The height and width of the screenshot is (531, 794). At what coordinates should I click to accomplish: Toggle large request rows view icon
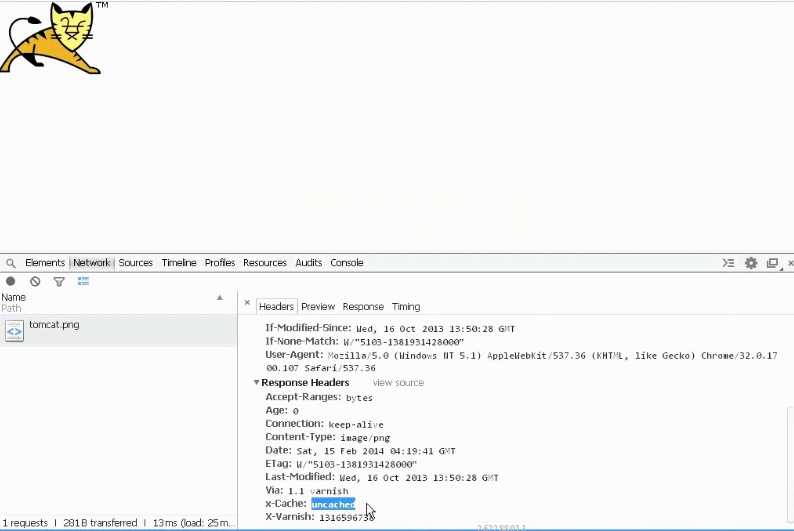tap(83, 281)
